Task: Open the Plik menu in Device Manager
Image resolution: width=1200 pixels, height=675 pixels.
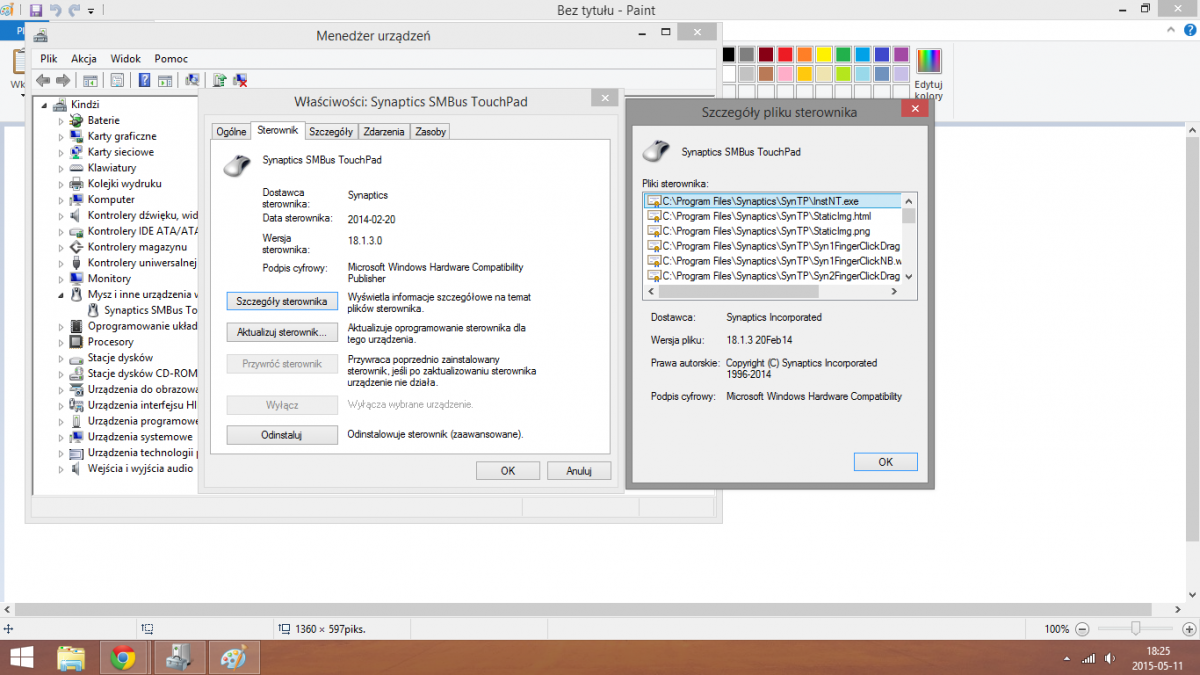Action: coord(49,59)
